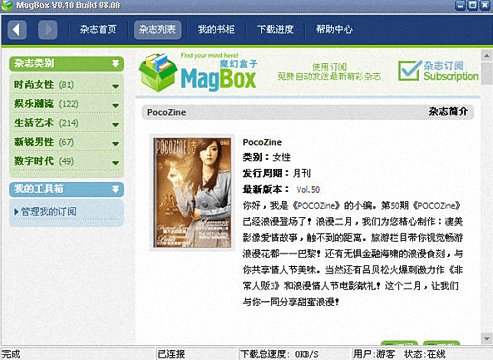Image resolution: width=493 pixels, height=360 pixels.
Task: Collapse the 杂志类别 panel header
Action: (x=116, y=63)
